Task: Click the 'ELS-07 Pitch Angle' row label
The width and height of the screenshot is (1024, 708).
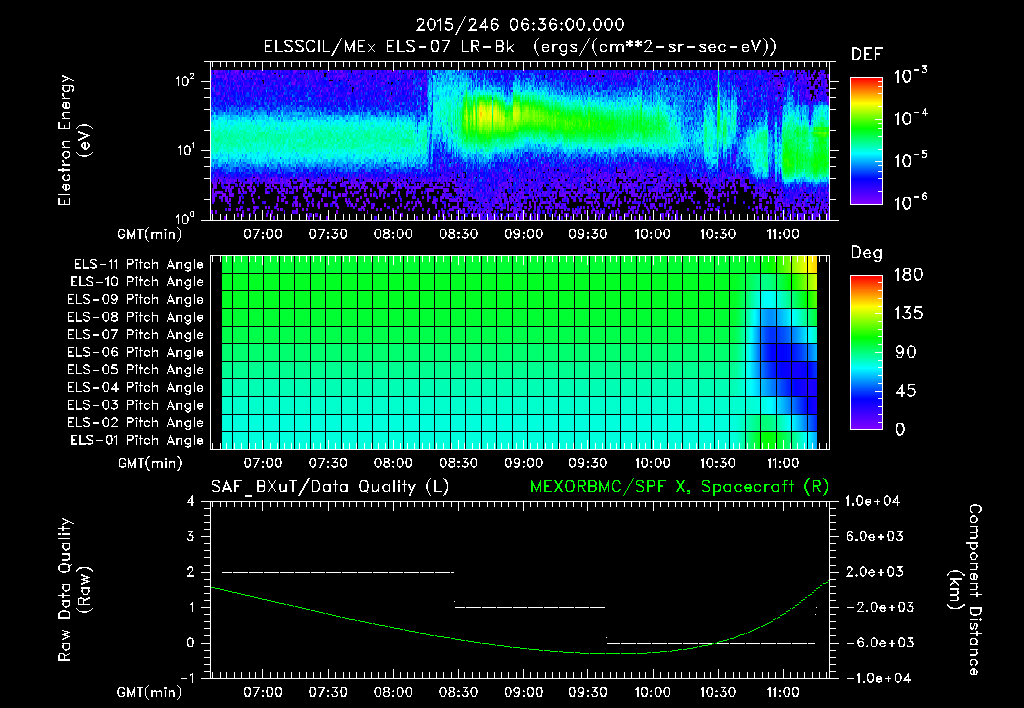Action: [136, 335]
